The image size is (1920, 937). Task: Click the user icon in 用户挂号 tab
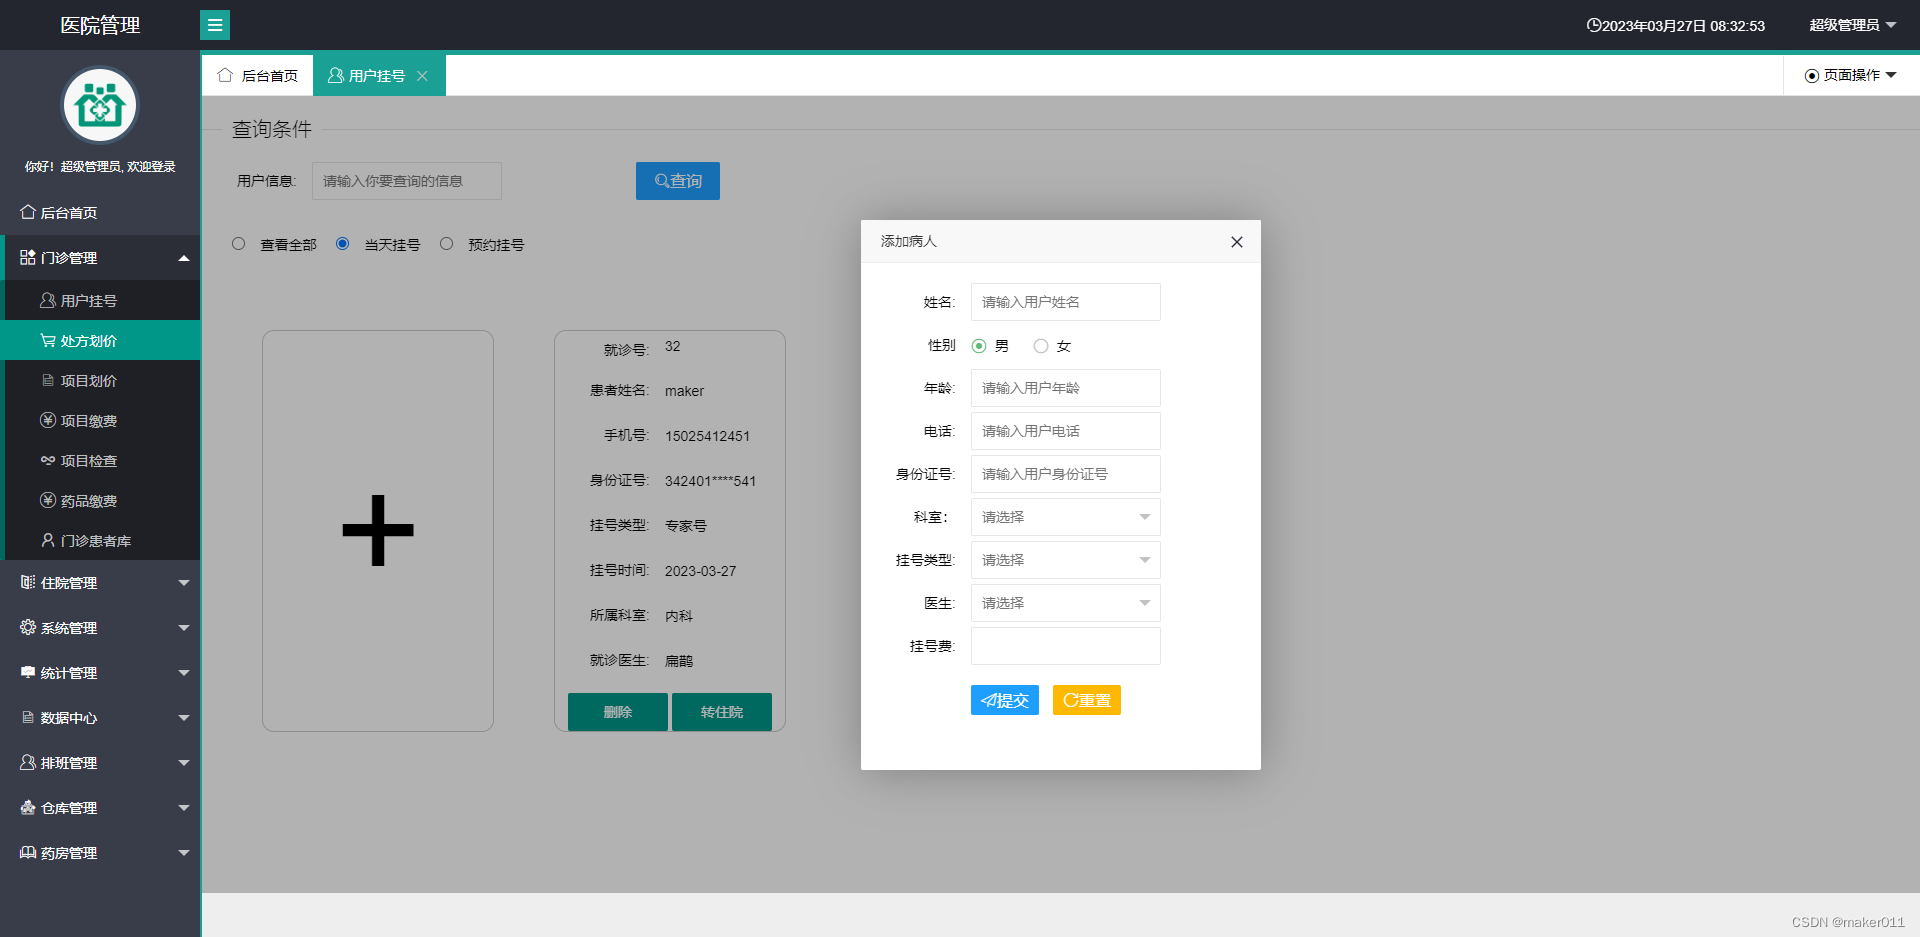point(336,75)
